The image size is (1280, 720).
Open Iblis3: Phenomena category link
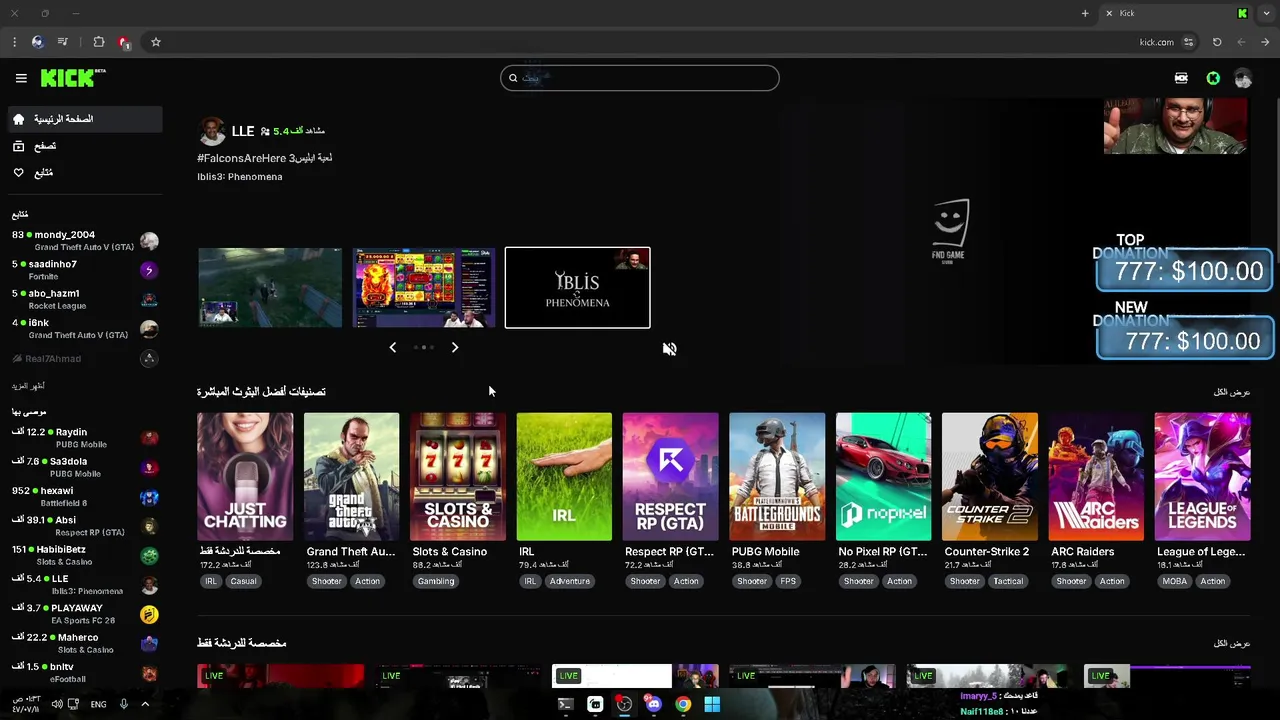point(240,177)
